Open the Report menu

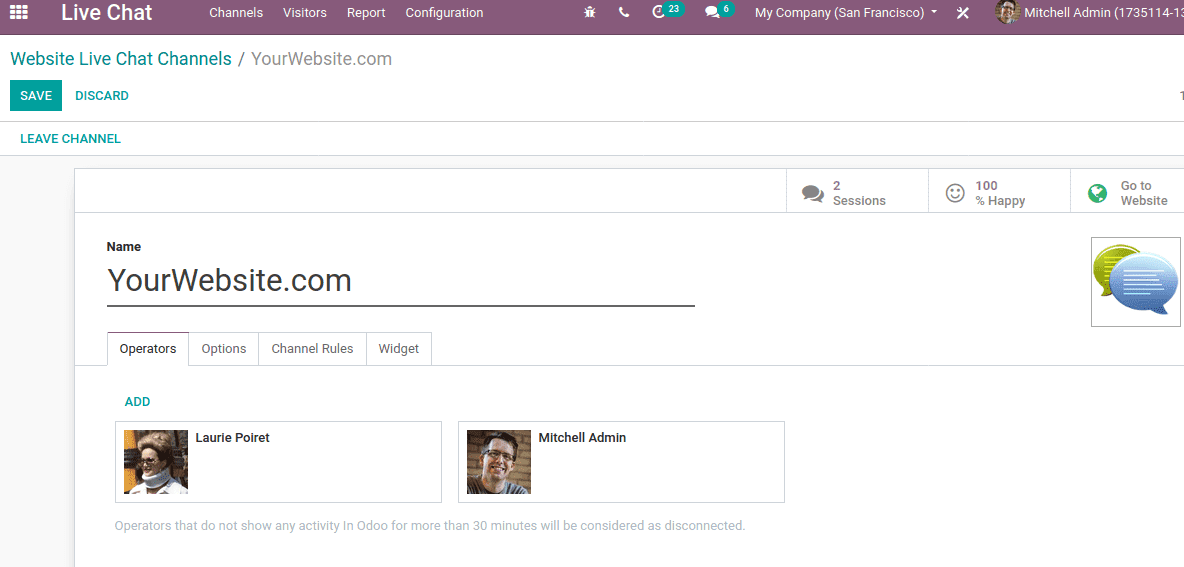coord(366,13)
